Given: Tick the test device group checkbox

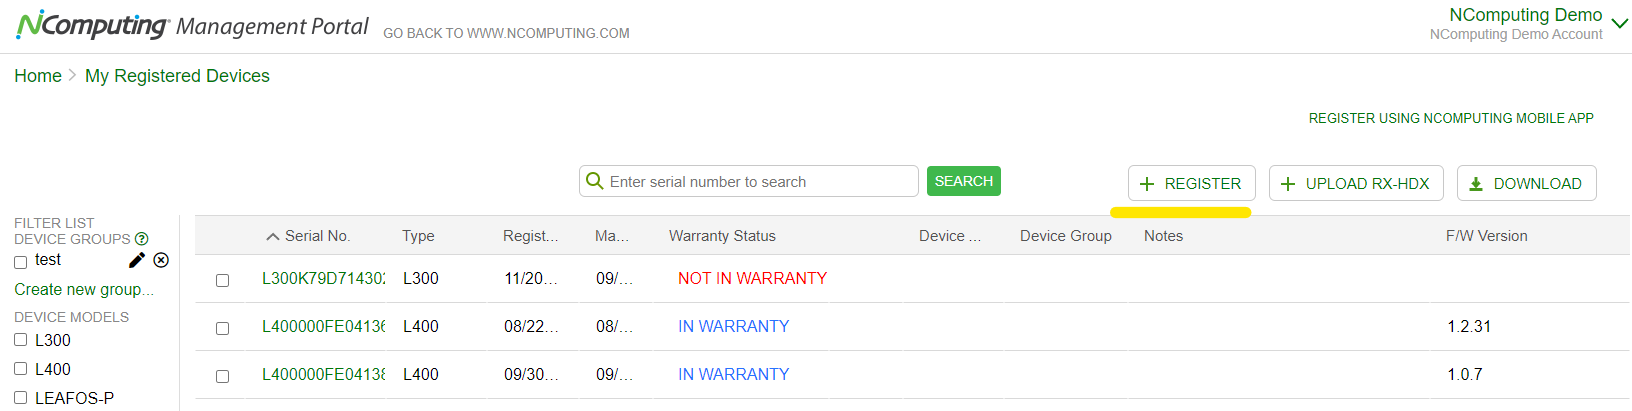Looking at the screenshot, I should click(x=20, y=262).
